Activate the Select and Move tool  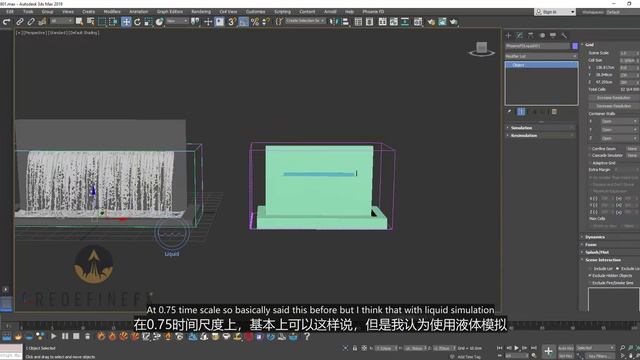click(x=126, y=22)
